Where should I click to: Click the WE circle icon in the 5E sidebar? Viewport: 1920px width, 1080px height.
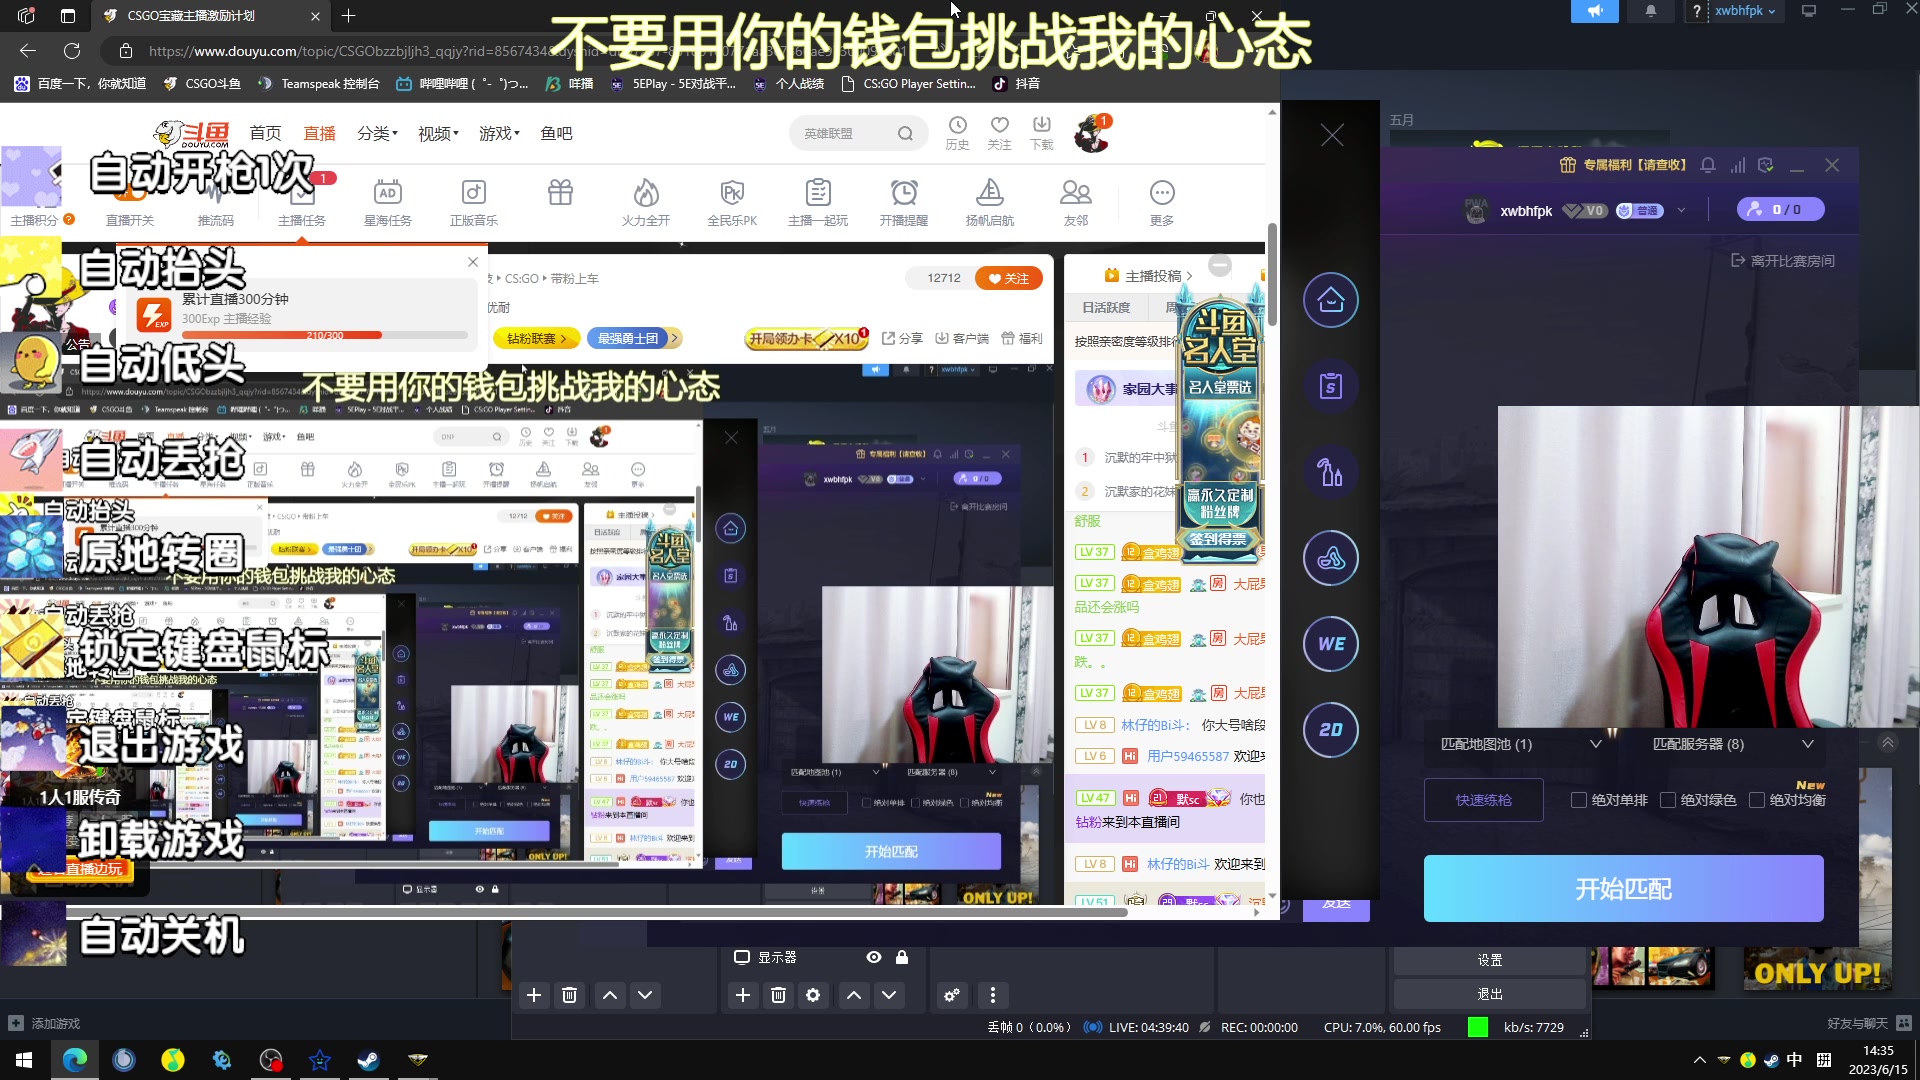[x=1331, y=644]
